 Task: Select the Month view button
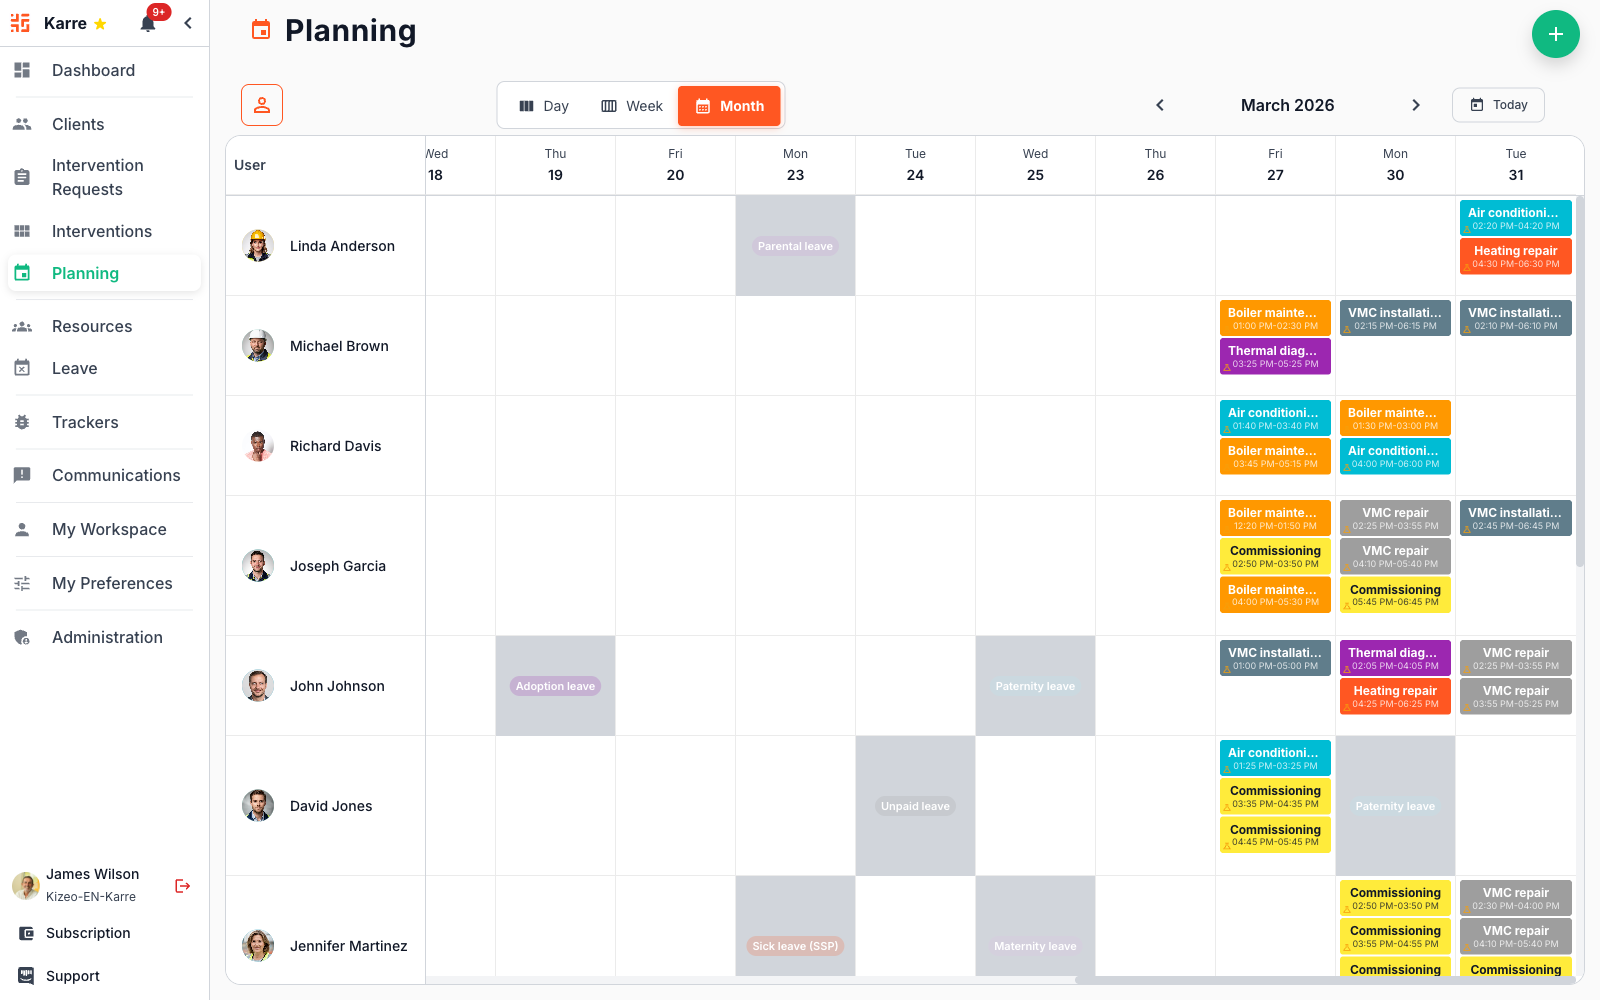click(729, 106)
